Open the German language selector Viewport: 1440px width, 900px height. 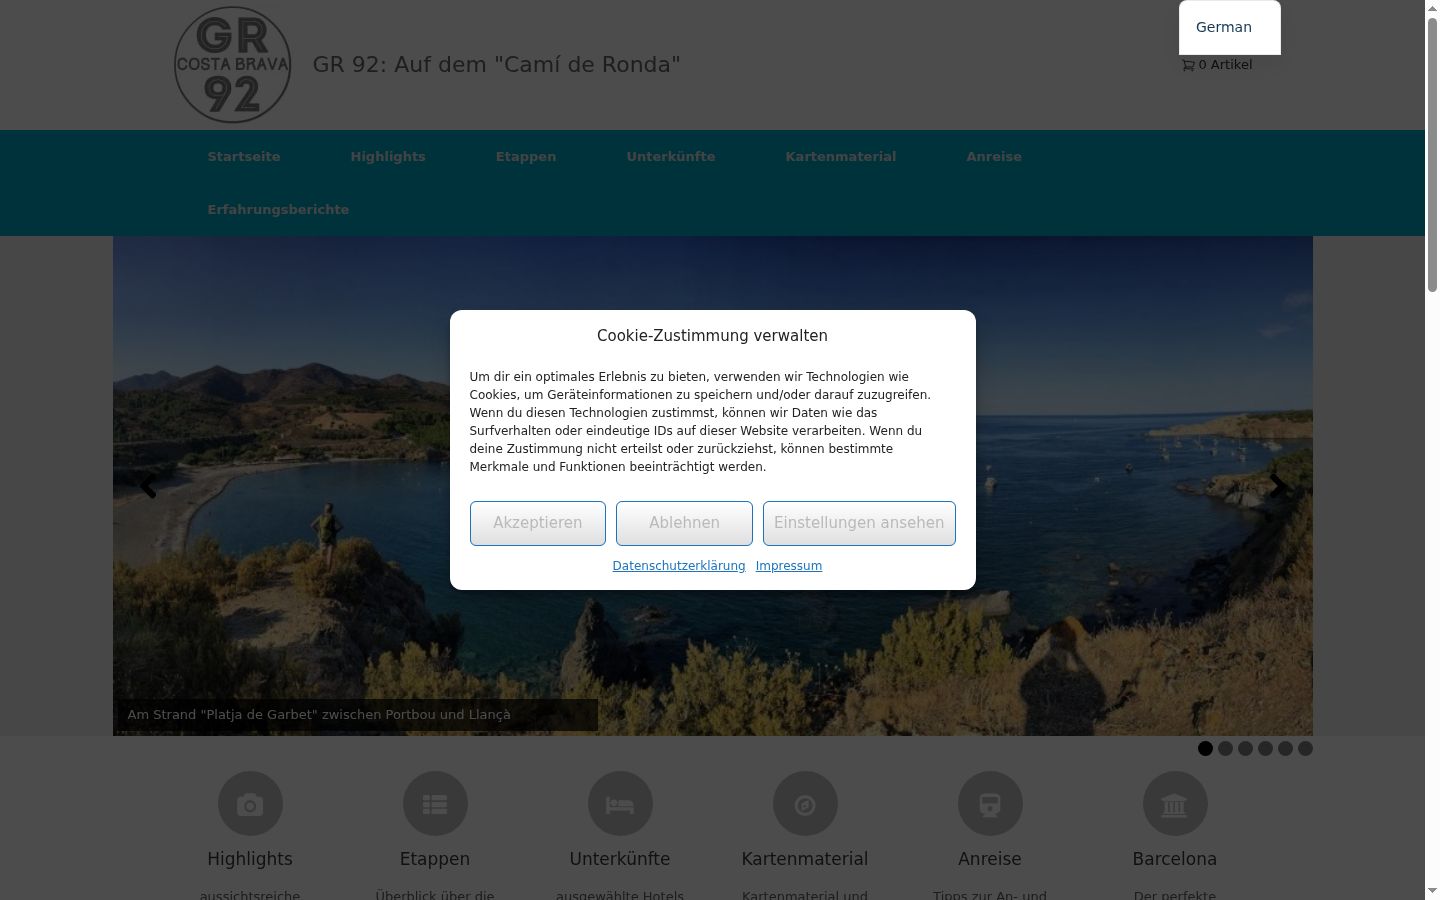pos(1229,27)
